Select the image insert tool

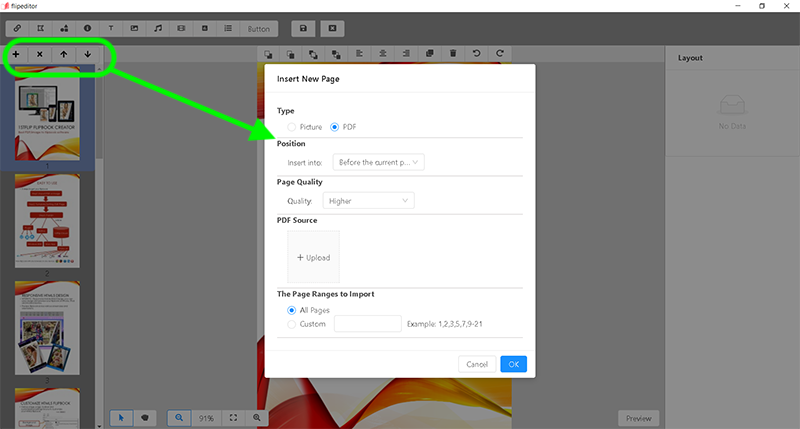tap(134, 29)
